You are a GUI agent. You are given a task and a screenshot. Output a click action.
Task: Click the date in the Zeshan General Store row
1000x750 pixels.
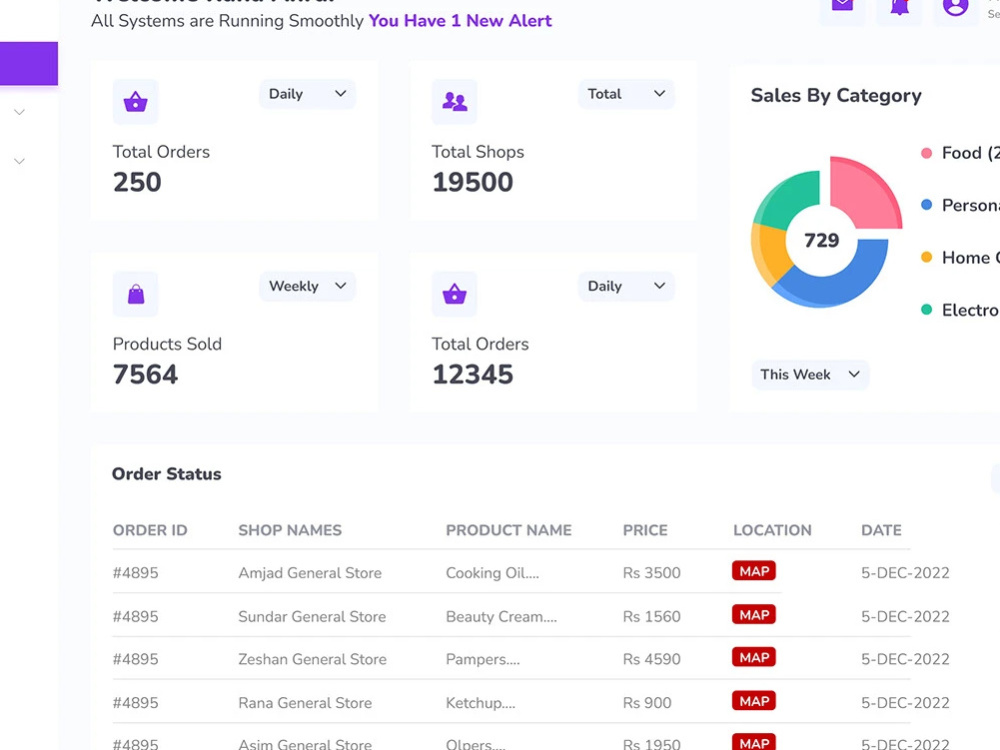905,659
